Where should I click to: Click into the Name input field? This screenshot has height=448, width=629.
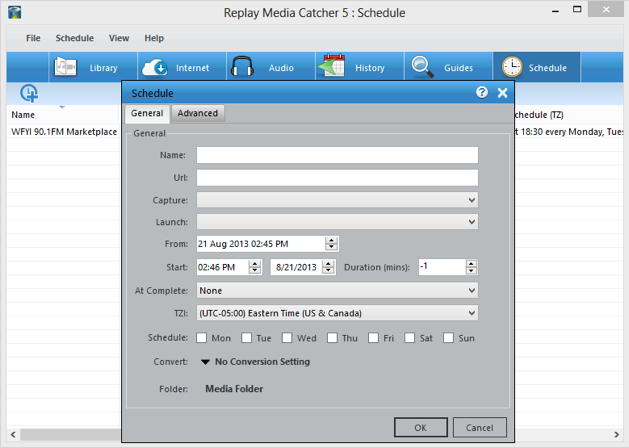point(337,155)
